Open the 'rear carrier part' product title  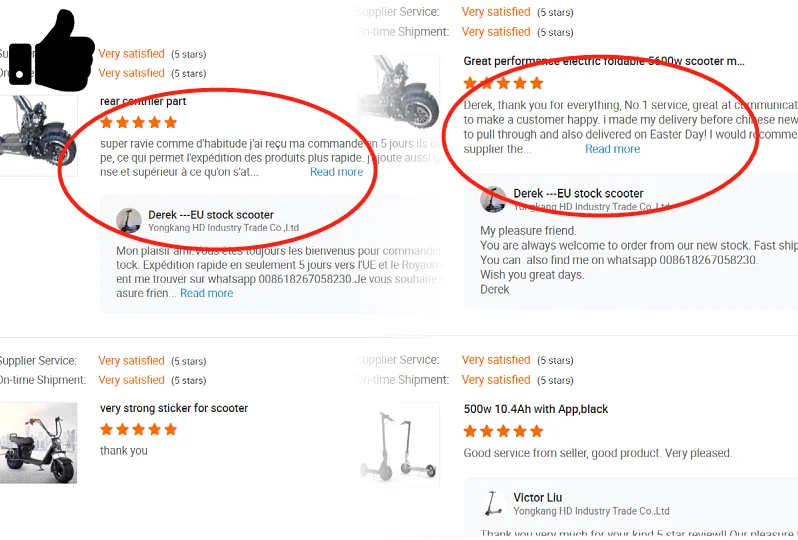coord(143,101)
